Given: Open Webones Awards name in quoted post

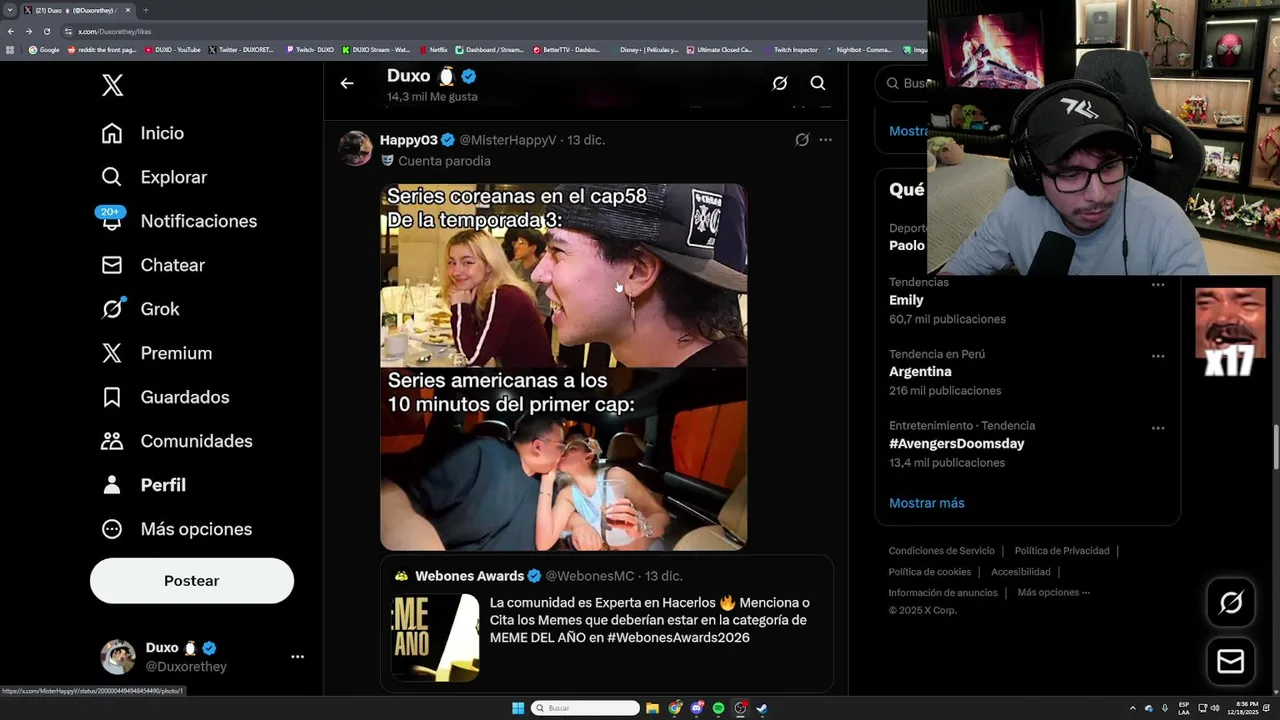Looking at the screenshot, I should 469,576.
